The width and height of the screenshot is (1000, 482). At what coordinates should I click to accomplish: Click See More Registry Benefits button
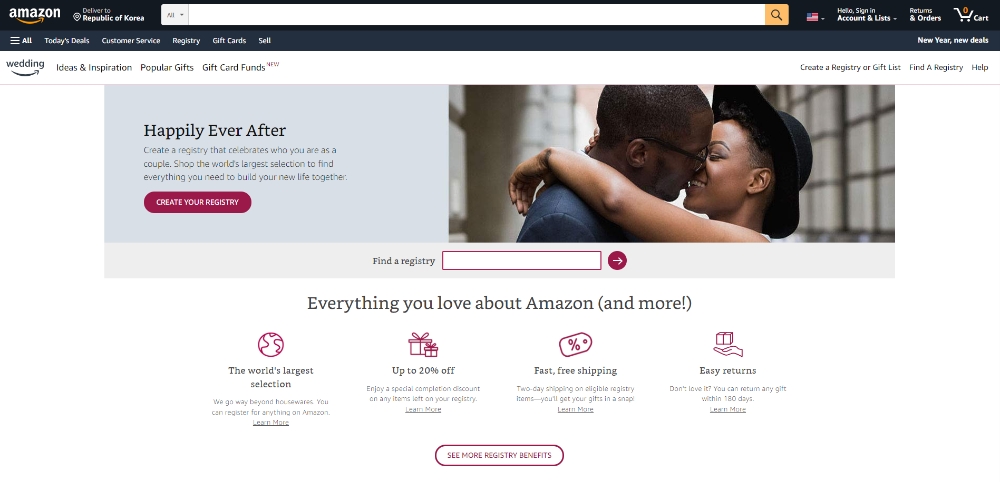(x=499, y=455)
